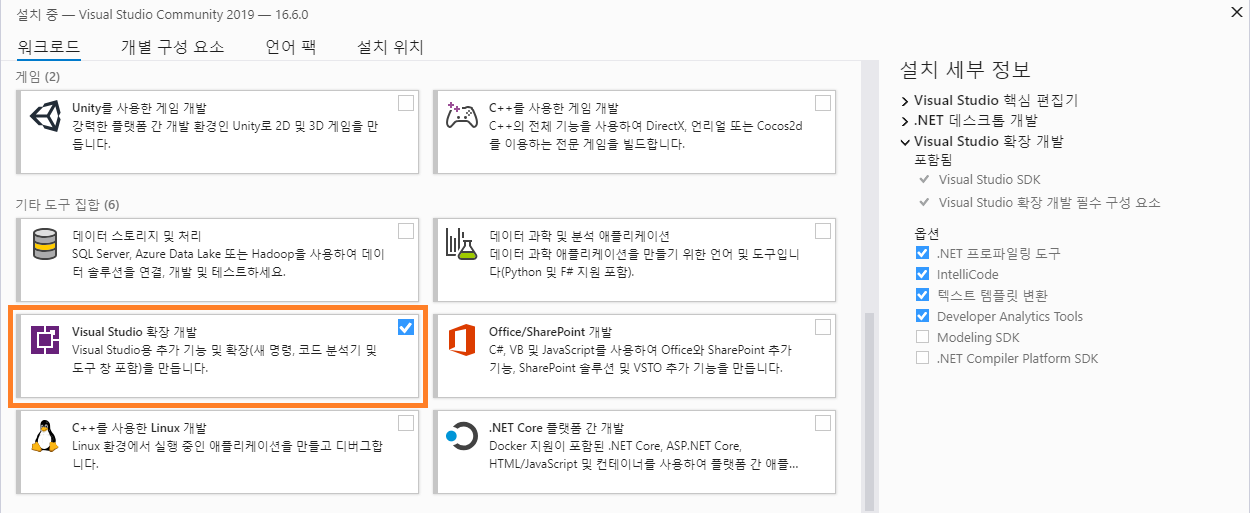Click the Visual Studio SDK included item
The image size is (1250, 513).
click(x=989, y=180)
